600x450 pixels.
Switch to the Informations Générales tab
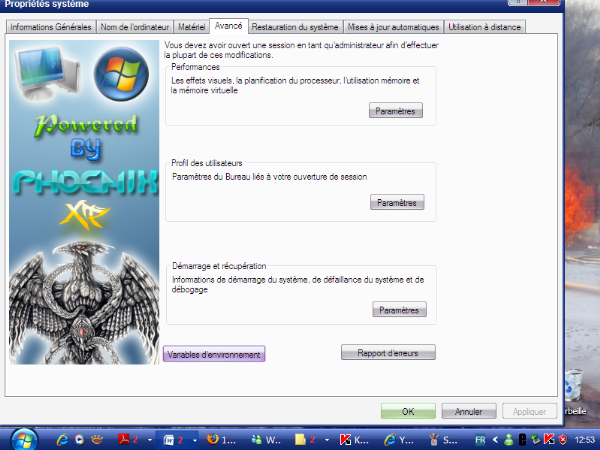(51, 27)
